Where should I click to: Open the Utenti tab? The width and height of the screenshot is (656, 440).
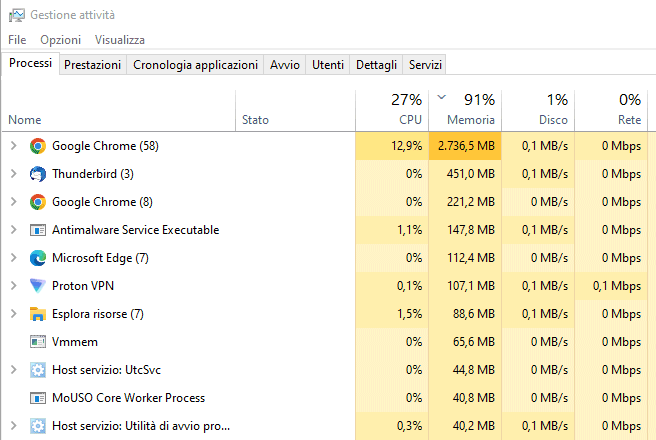click(x=328, y=65)
